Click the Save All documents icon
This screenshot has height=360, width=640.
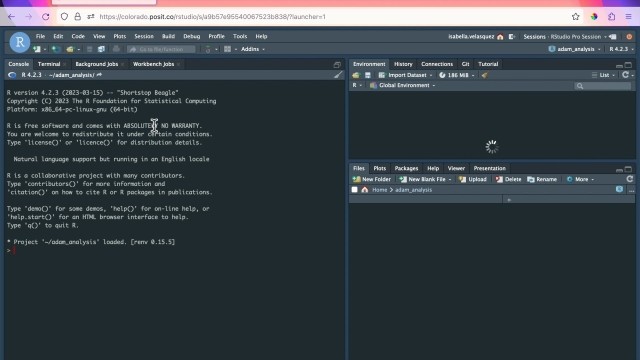click(x=101, y=49)
